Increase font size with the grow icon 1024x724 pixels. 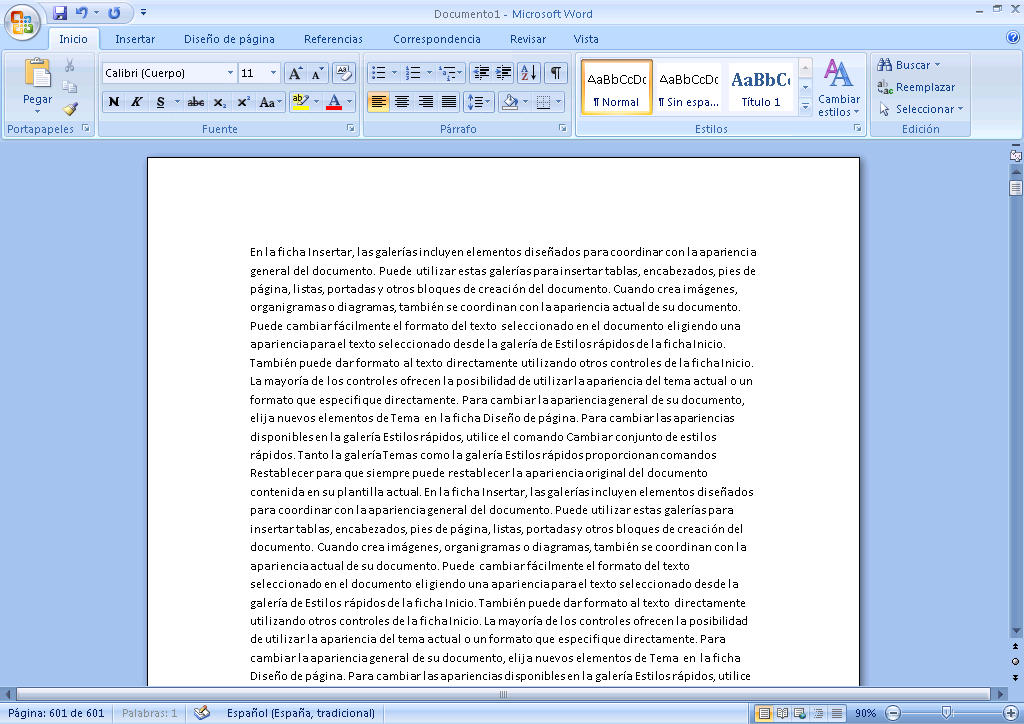(295, 73)
